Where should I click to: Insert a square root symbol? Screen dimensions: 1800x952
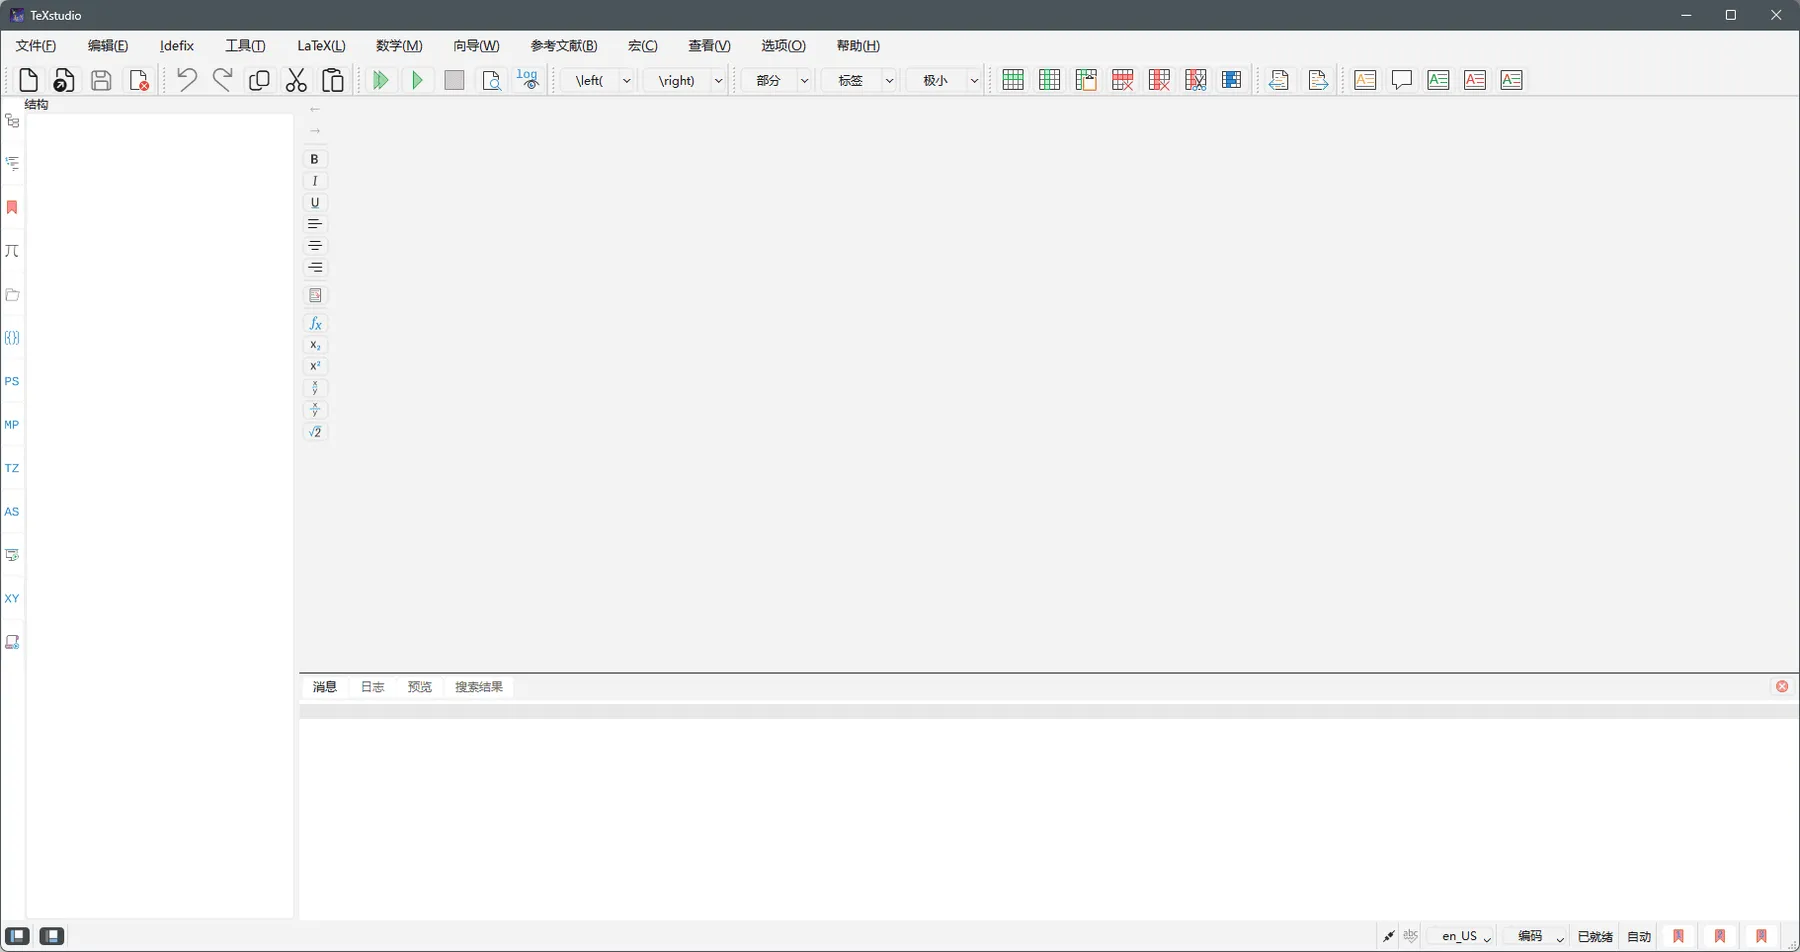point(315,432)
